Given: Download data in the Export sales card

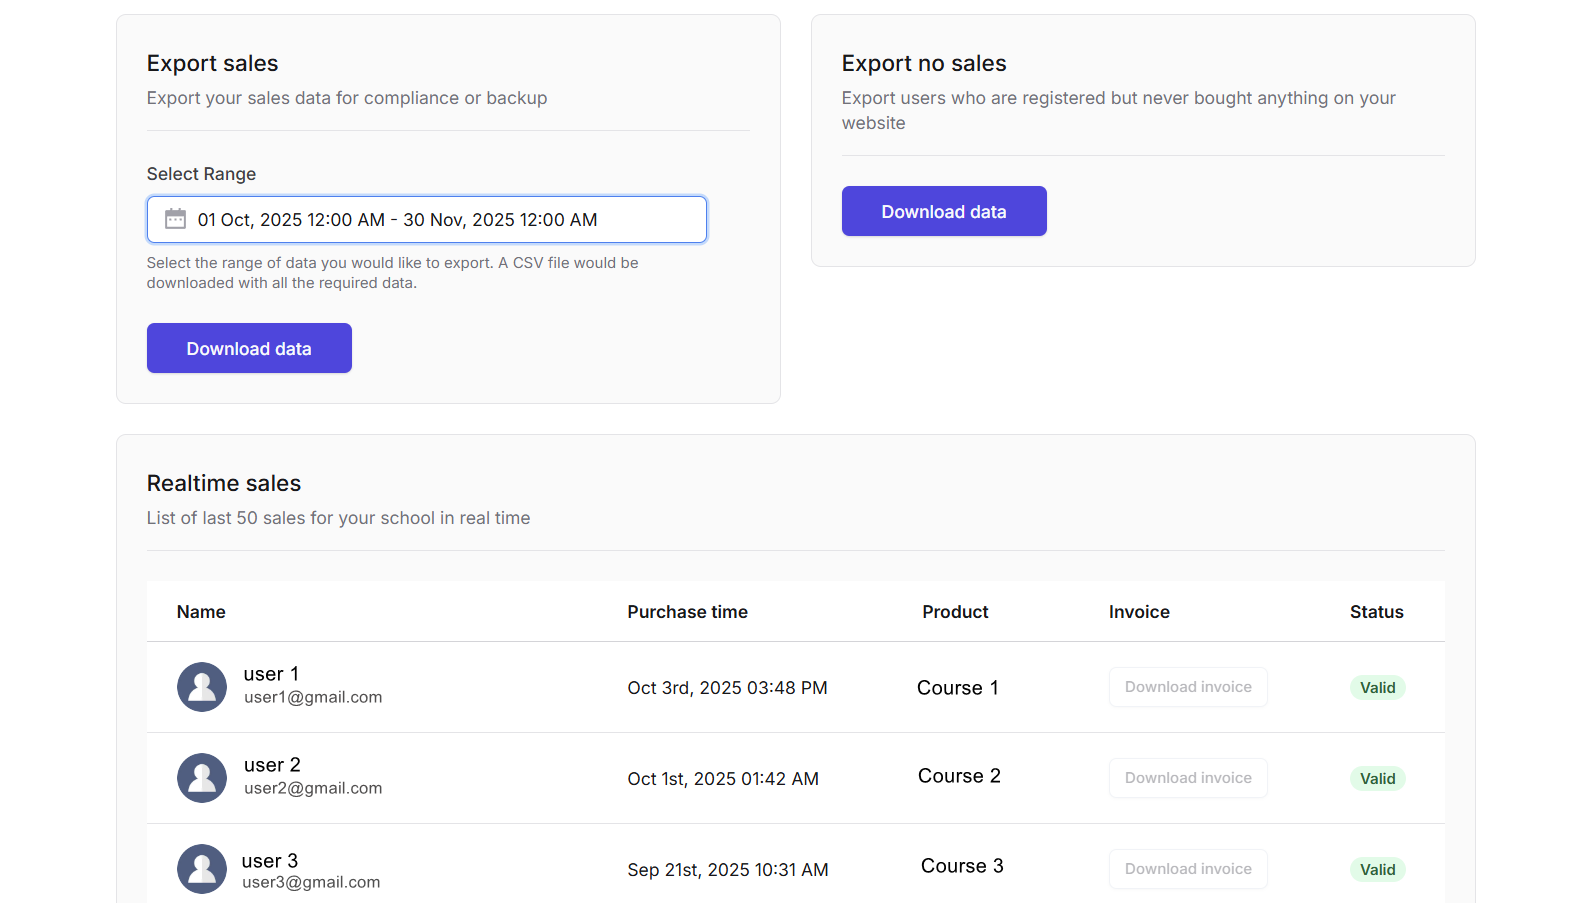Looking at the screenshot, I should click(x=249, y=348).
